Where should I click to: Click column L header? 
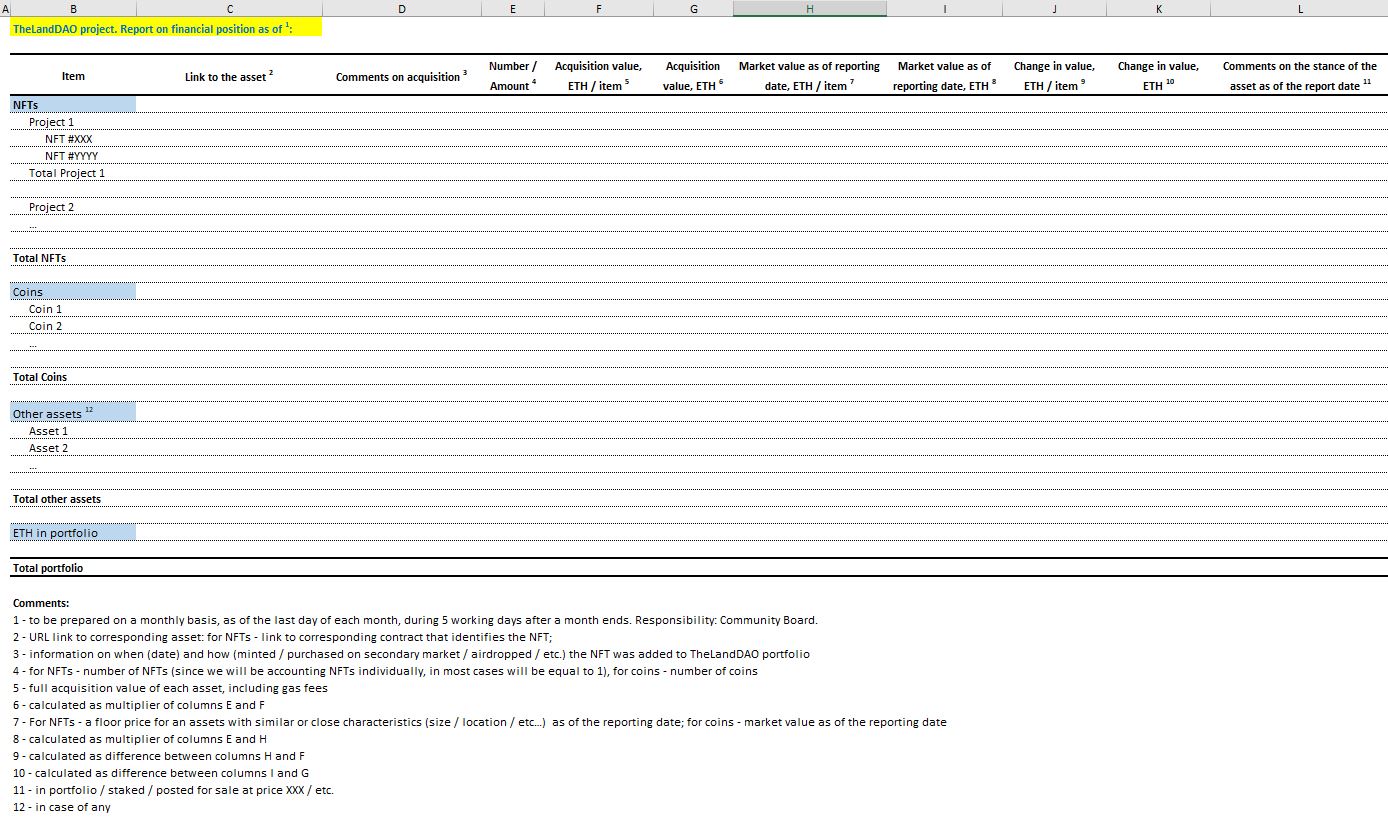coord(1299,9)
